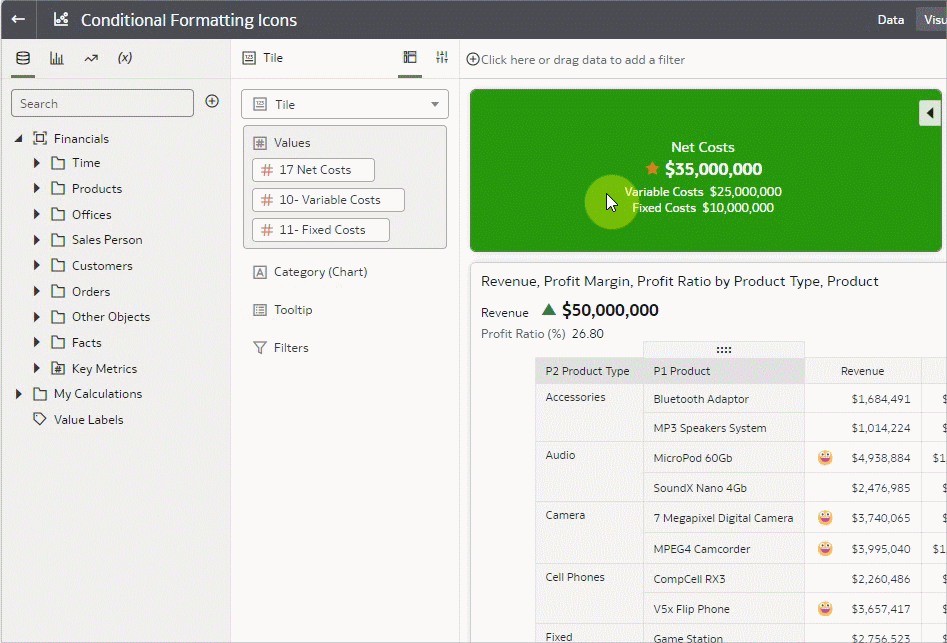Expand the Sales Person folder
Viewport: 947px width, 643px height.
click(36, 240)
